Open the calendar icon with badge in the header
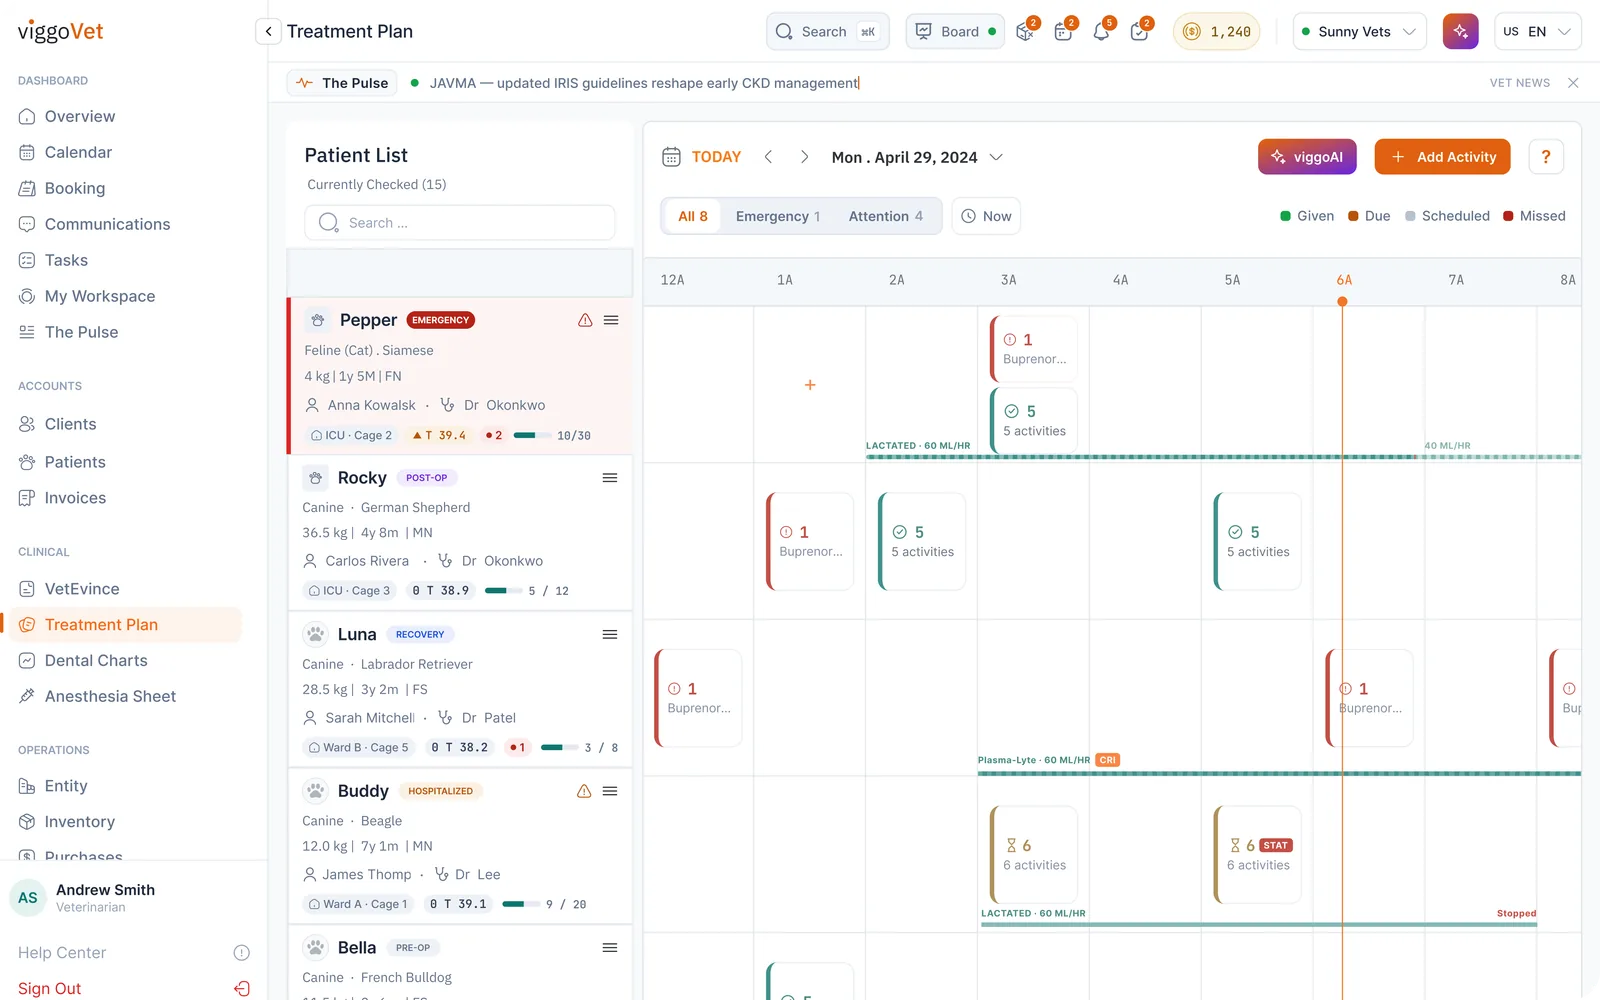This screenshot has width=1600, height=1000. [1063, 32]
